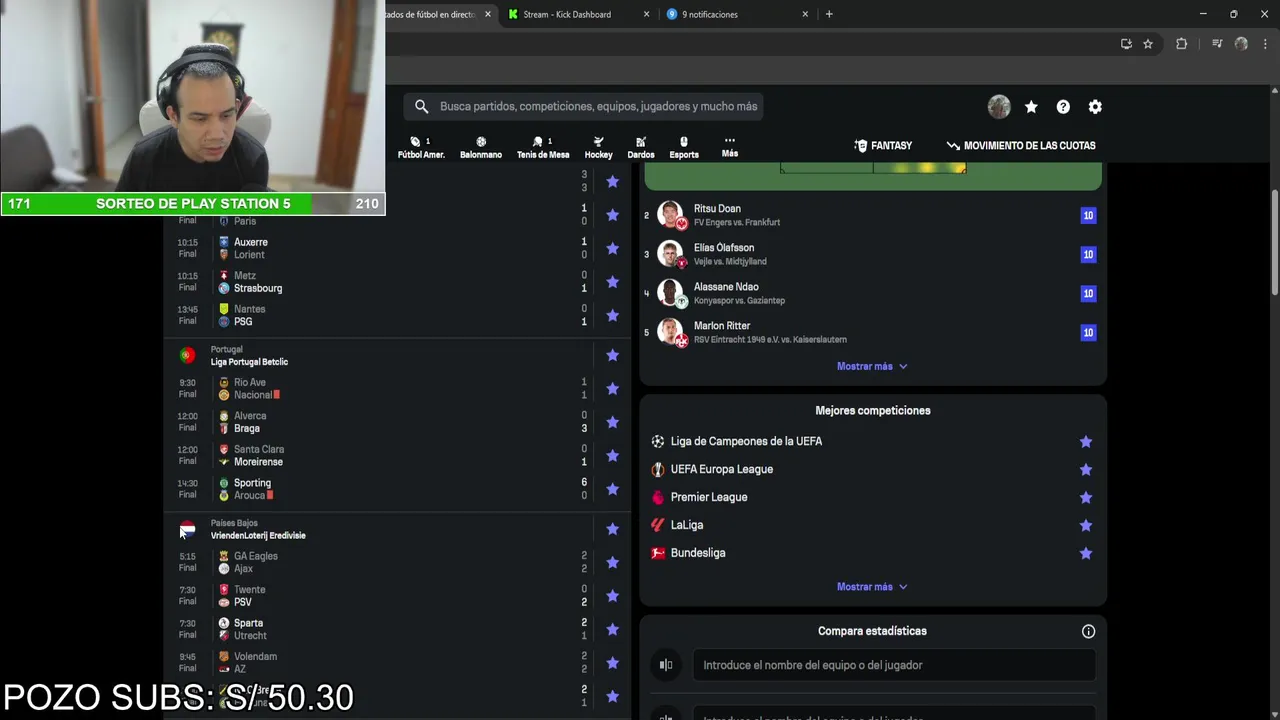The height and width of the screenshot is (720, 1280).
Task: Toggle favorite star for Alverca vs Braga
Action: coord(612,422)
